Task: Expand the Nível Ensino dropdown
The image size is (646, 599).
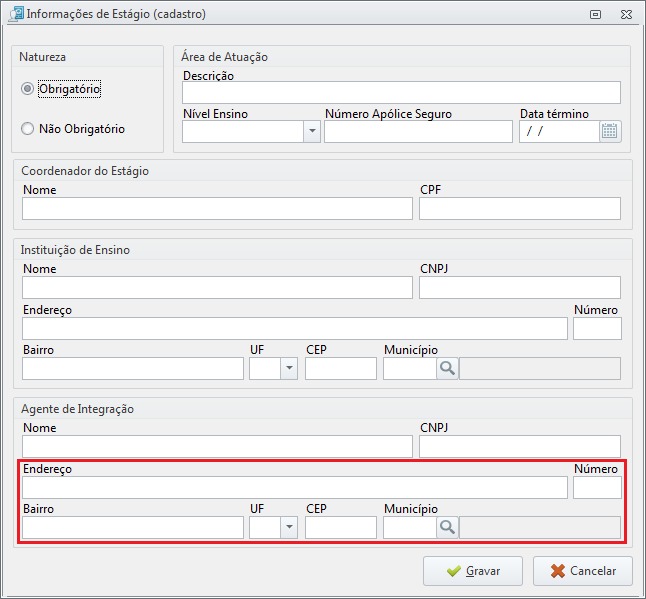Action: (312, 131)
